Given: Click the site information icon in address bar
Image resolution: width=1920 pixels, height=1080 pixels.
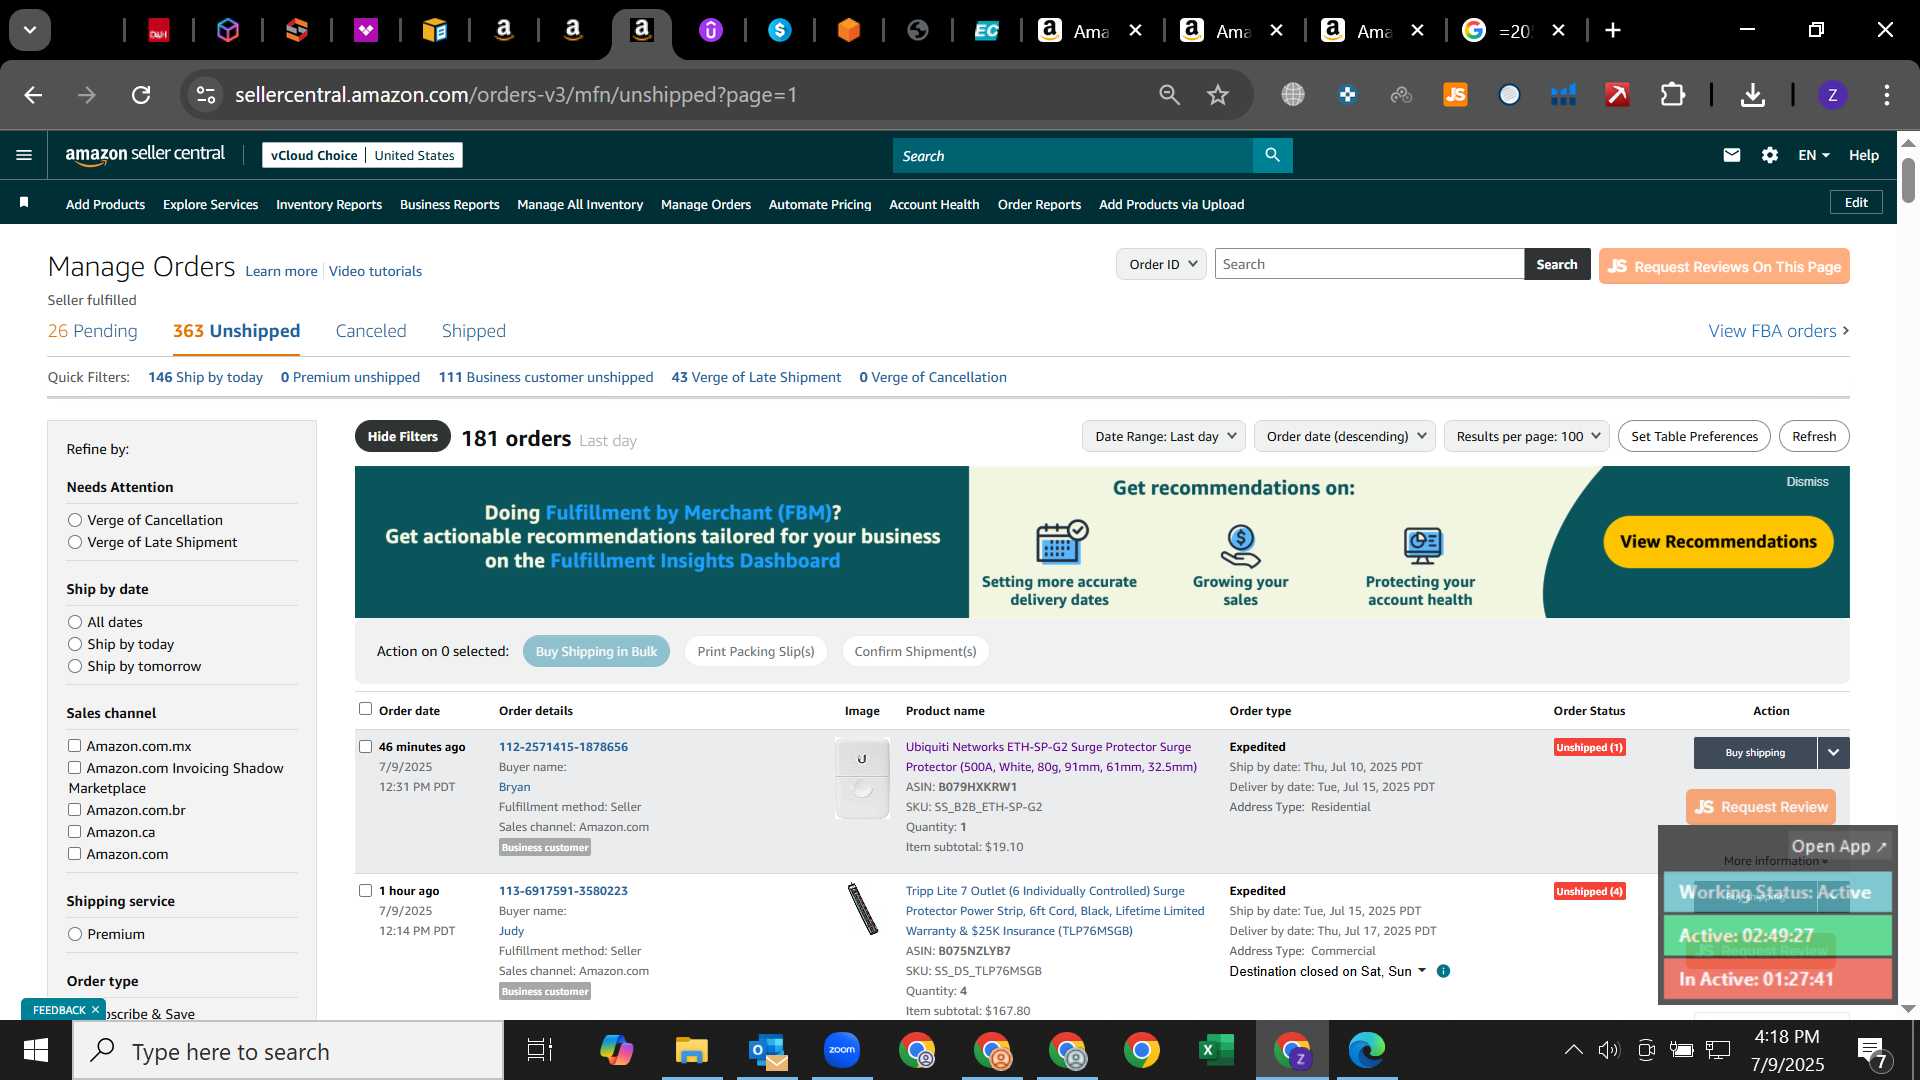Looking at the screenshot, I should [206, 95].
